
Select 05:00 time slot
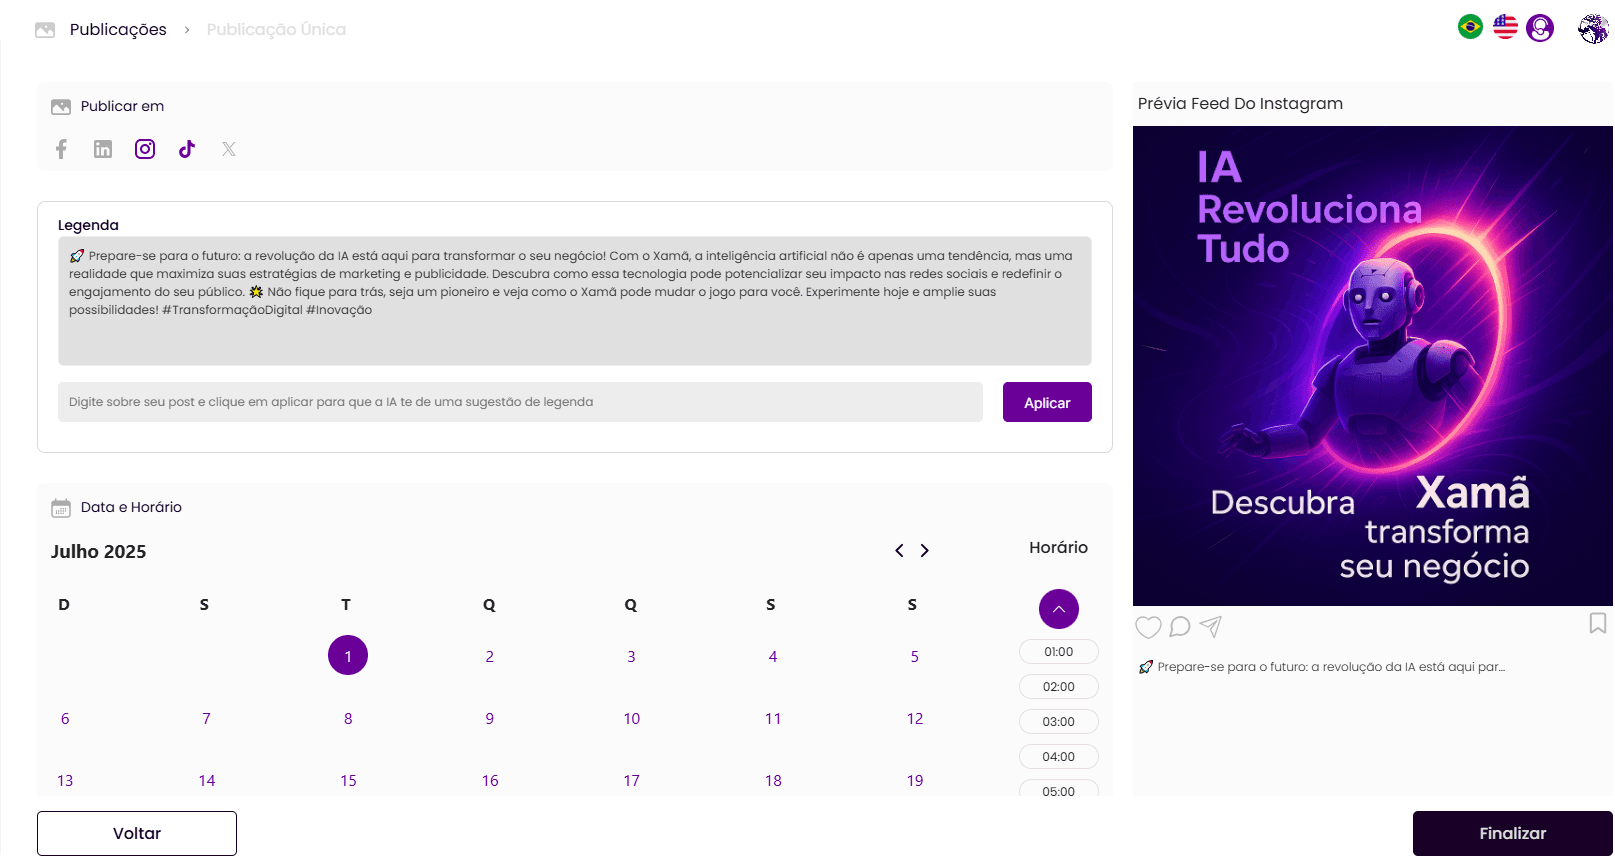1059,789
